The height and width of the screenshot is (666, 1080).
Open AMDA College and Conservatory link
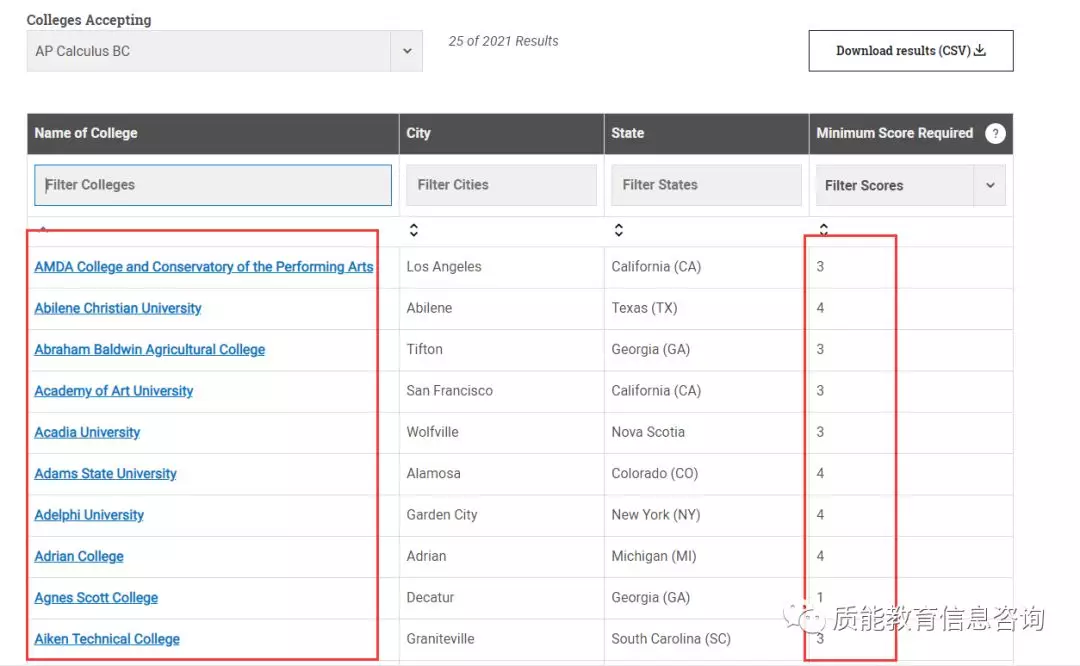(x=204, y=267)
